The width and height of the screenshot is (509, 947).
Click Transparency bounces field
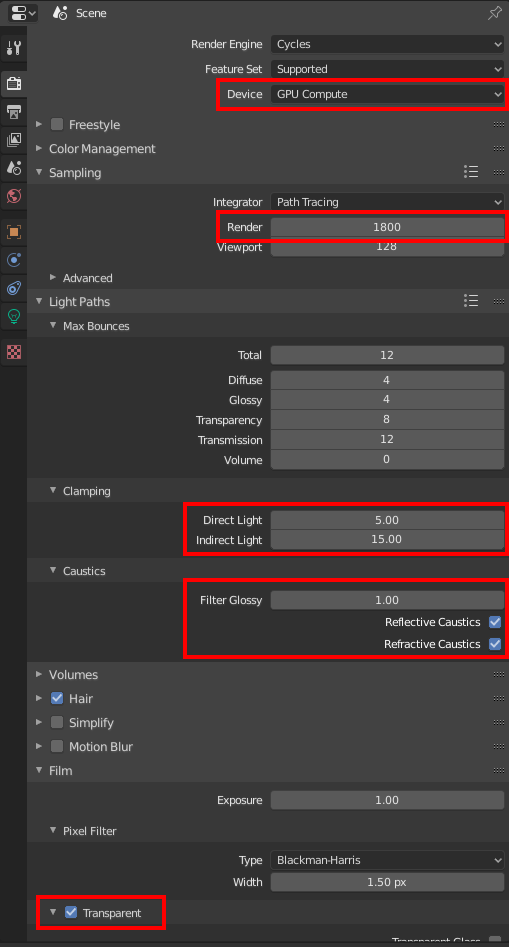[x=387, y=419]
